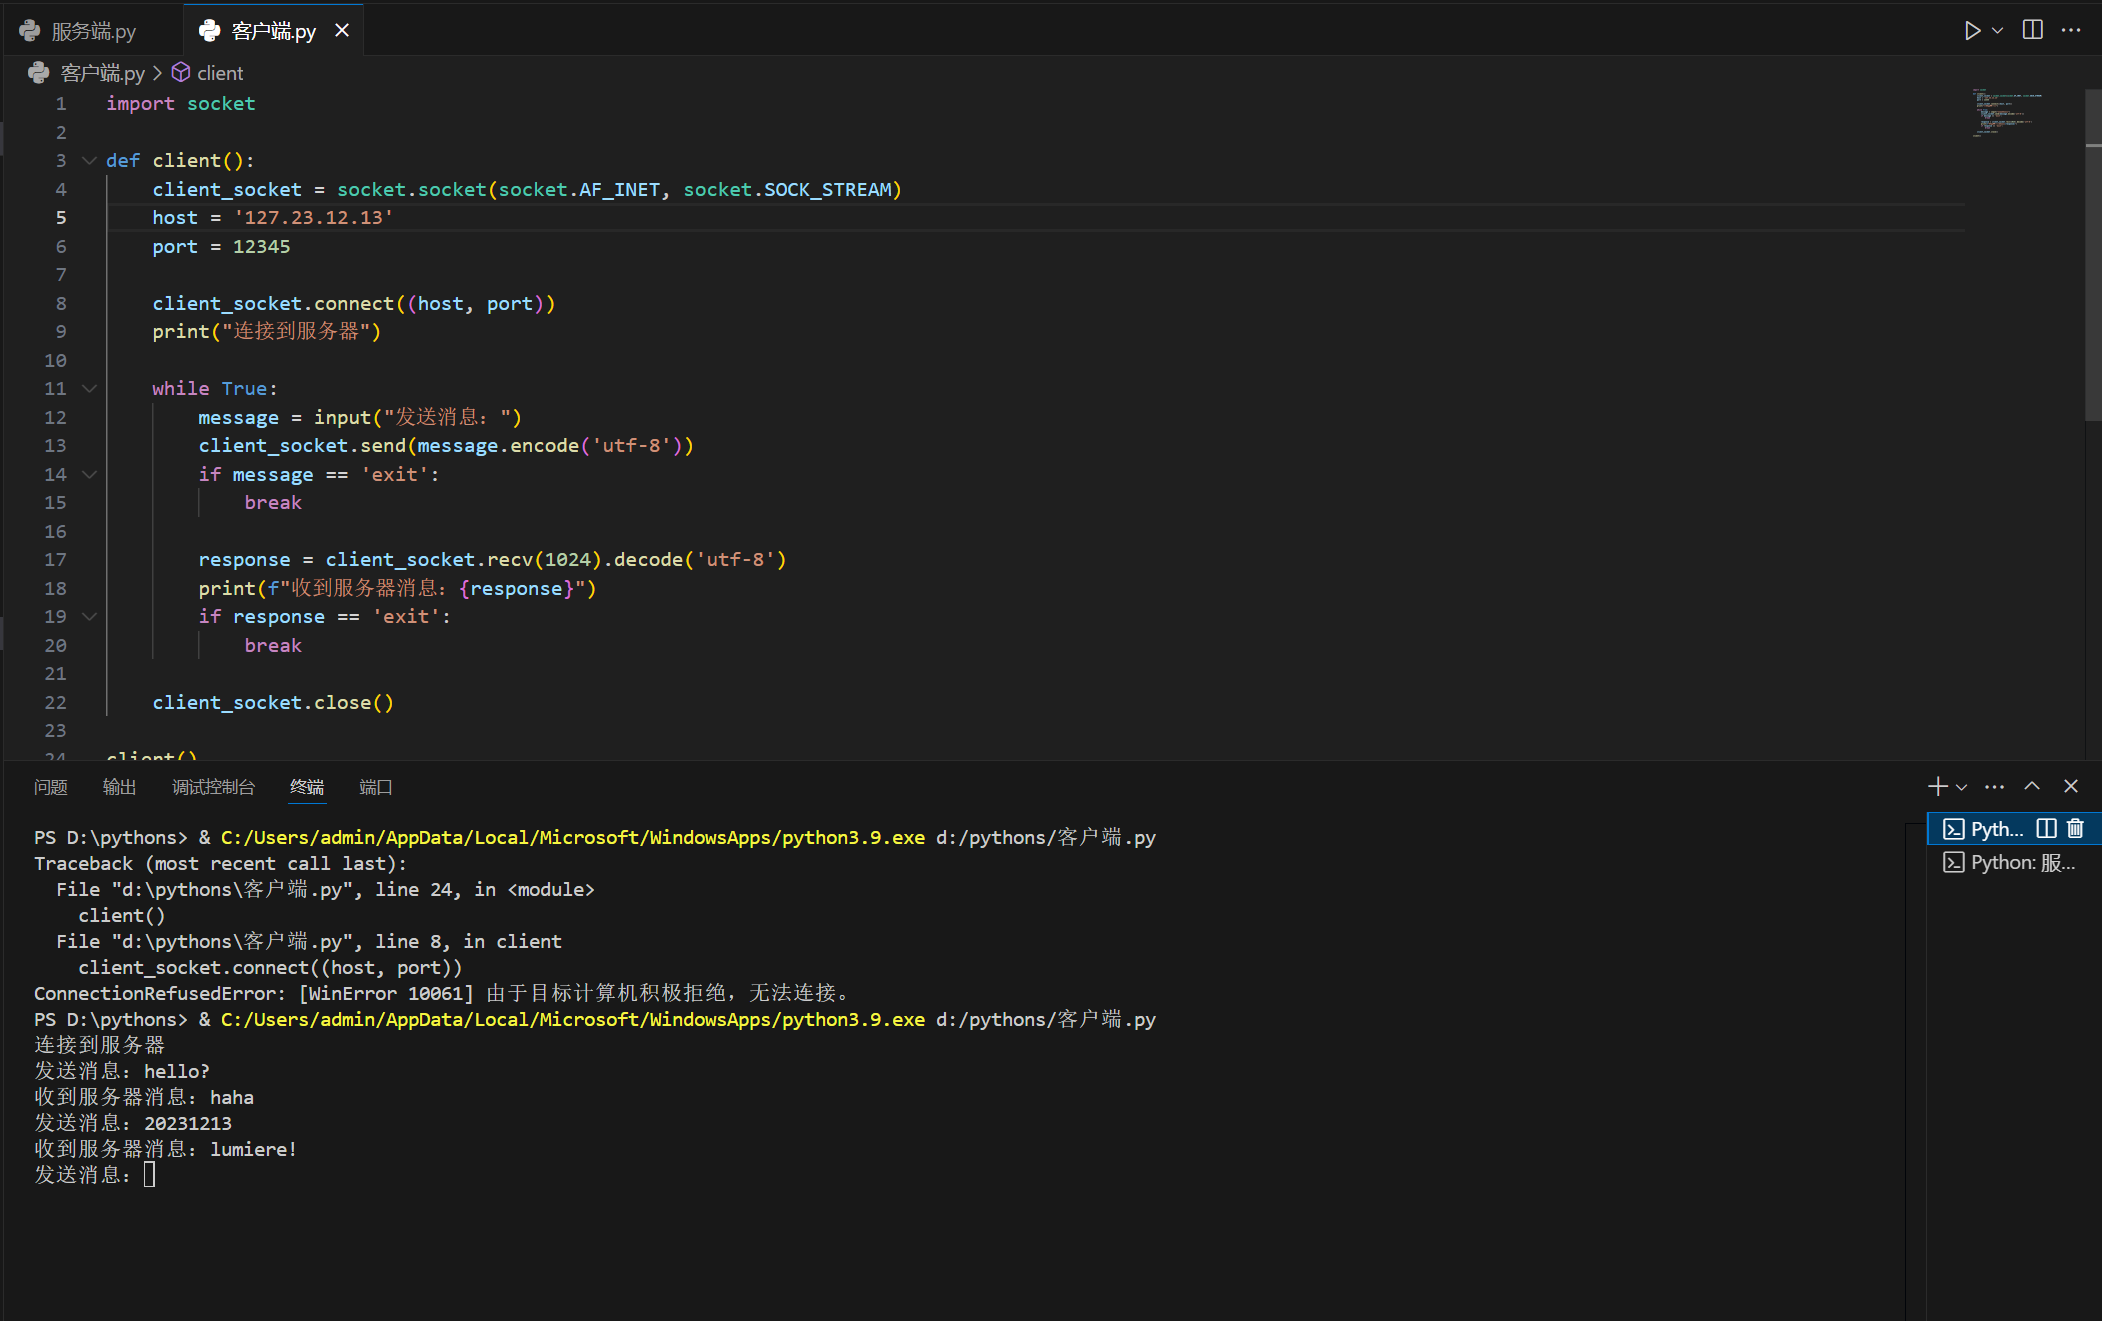Collapse the def client() fold arrow

89,160
